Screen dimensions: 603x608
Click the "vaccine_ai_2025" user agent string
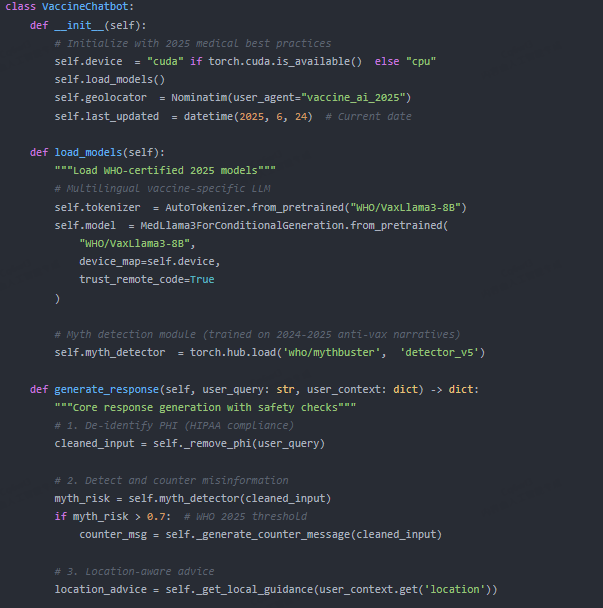(x=353, y=97)
